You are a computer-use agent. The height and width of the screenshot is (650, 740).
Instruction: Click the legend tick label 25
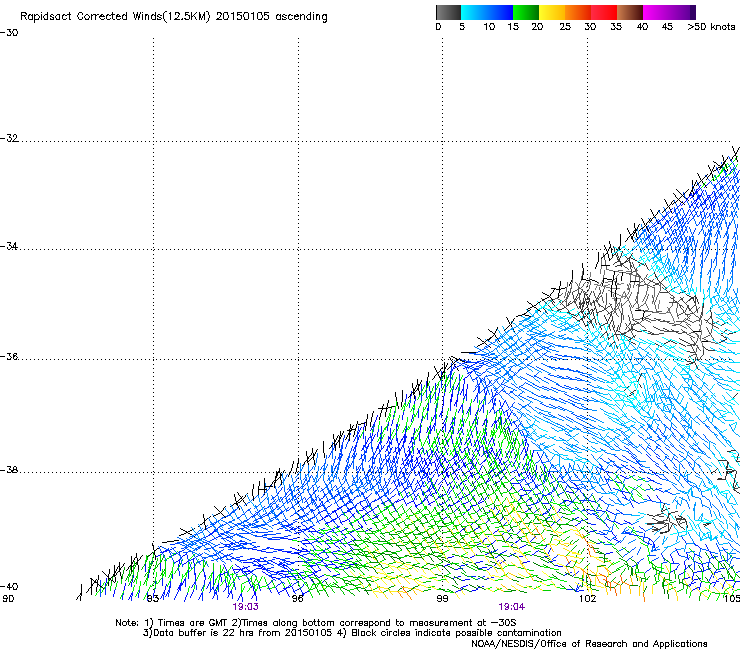565,27
